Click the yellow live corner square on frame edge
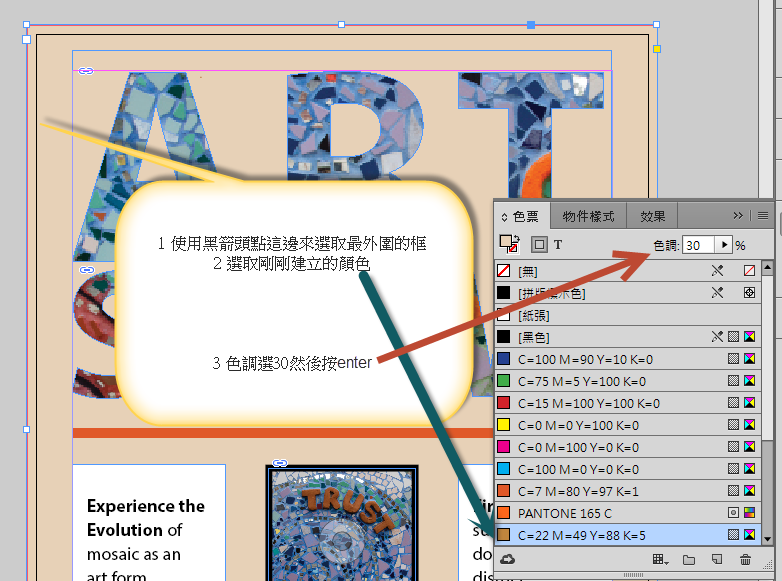 tap(657, 48)
